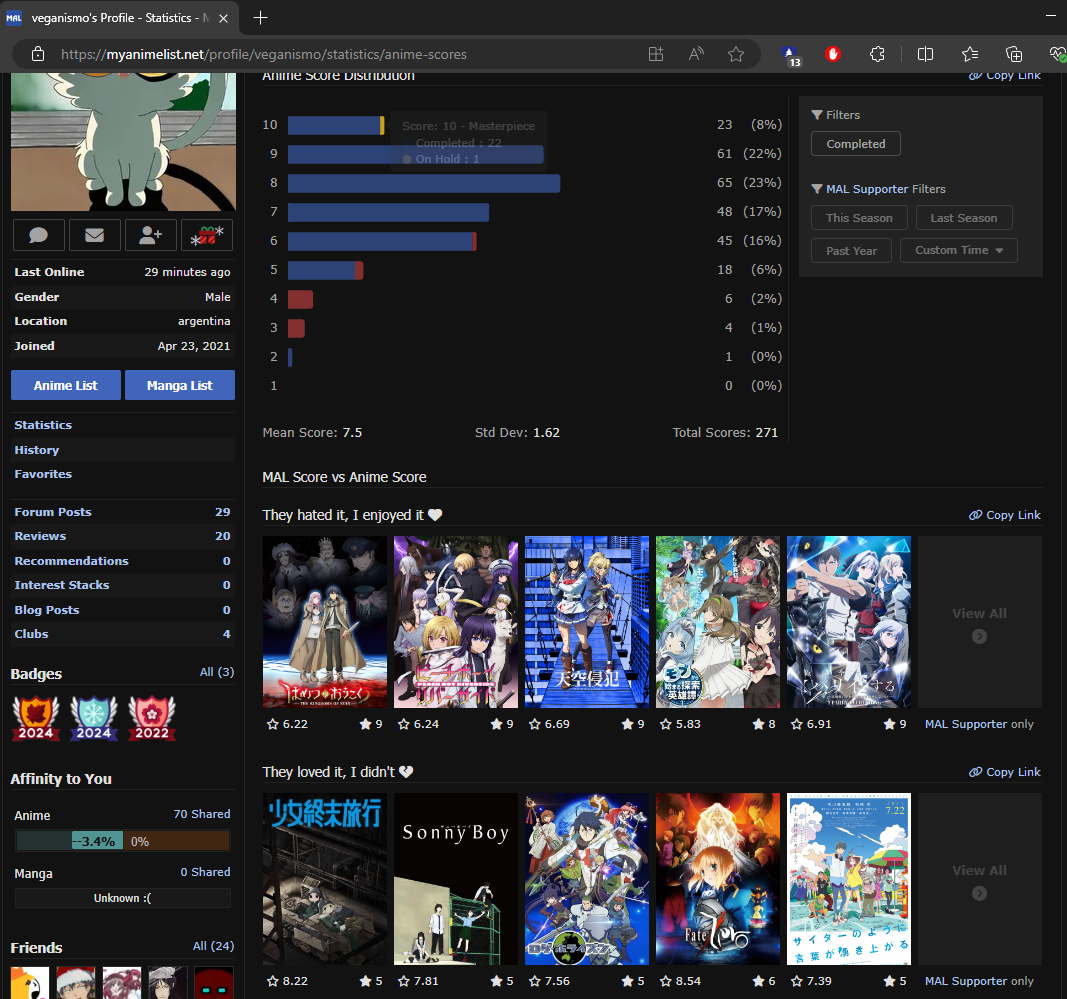This screenshot has width=1067, height=999.
Task: Open the anime poster rated 7.56
Action: [x=587, y=879]
